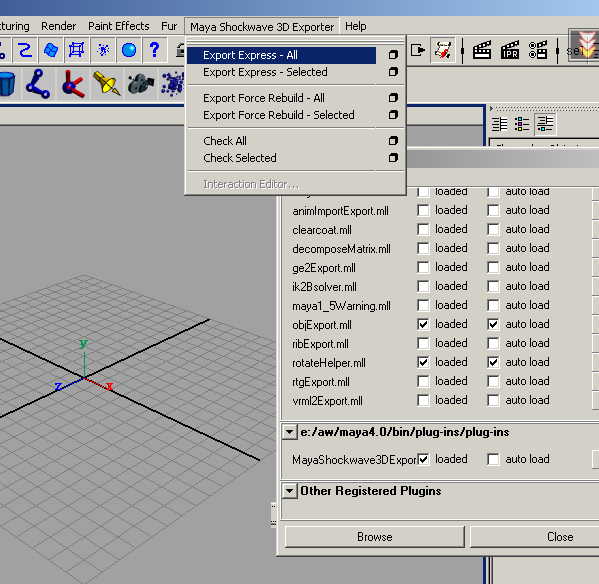Click the blue particle cloud shelf icon
The width and height of the screenshot is (599, 584).
(x=173, y=84)
